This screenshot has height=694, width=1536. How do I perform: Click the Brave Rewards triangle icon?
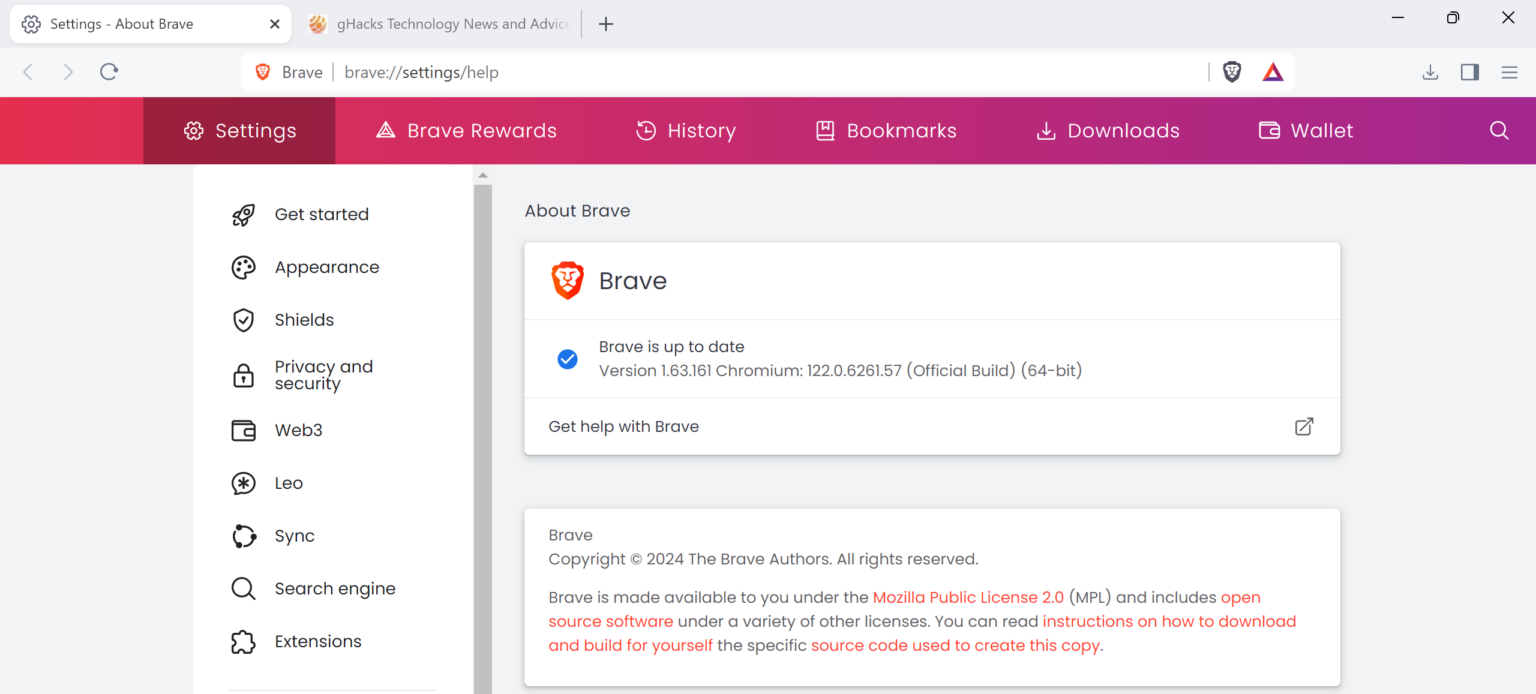[1272, 72]
